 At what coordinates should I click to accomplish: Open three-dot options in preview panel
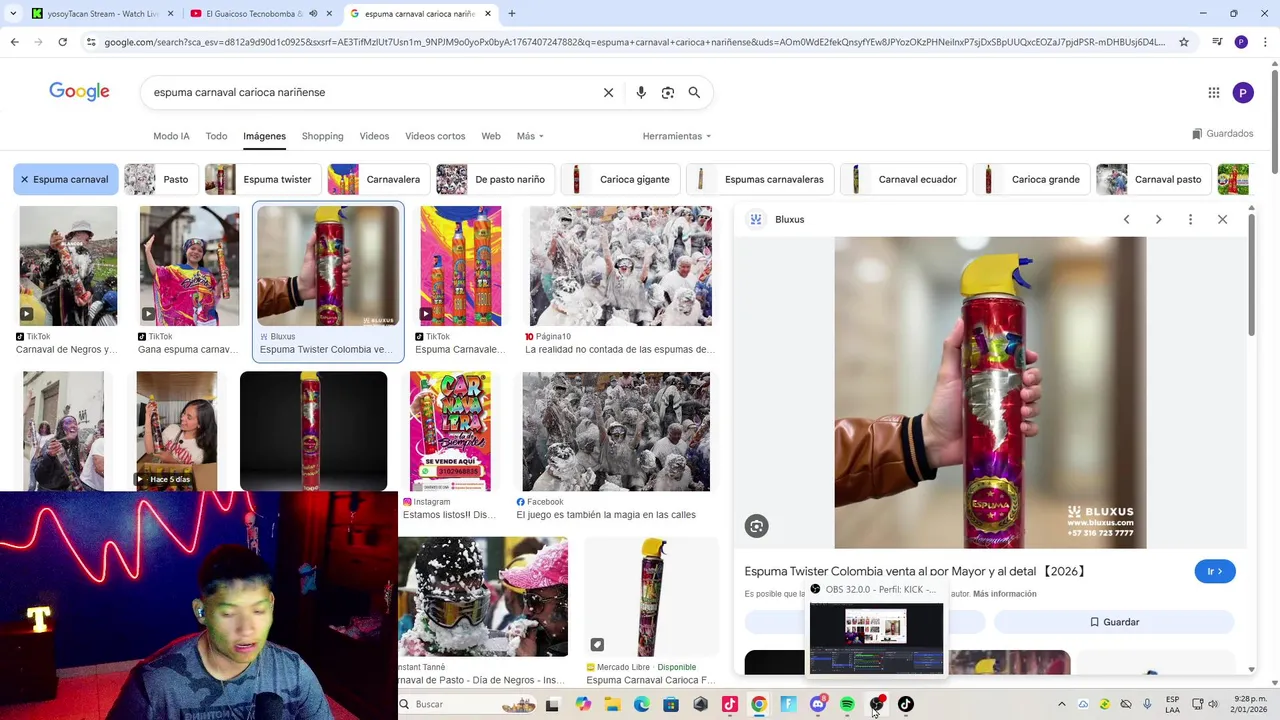click(x=1190, y=219)
